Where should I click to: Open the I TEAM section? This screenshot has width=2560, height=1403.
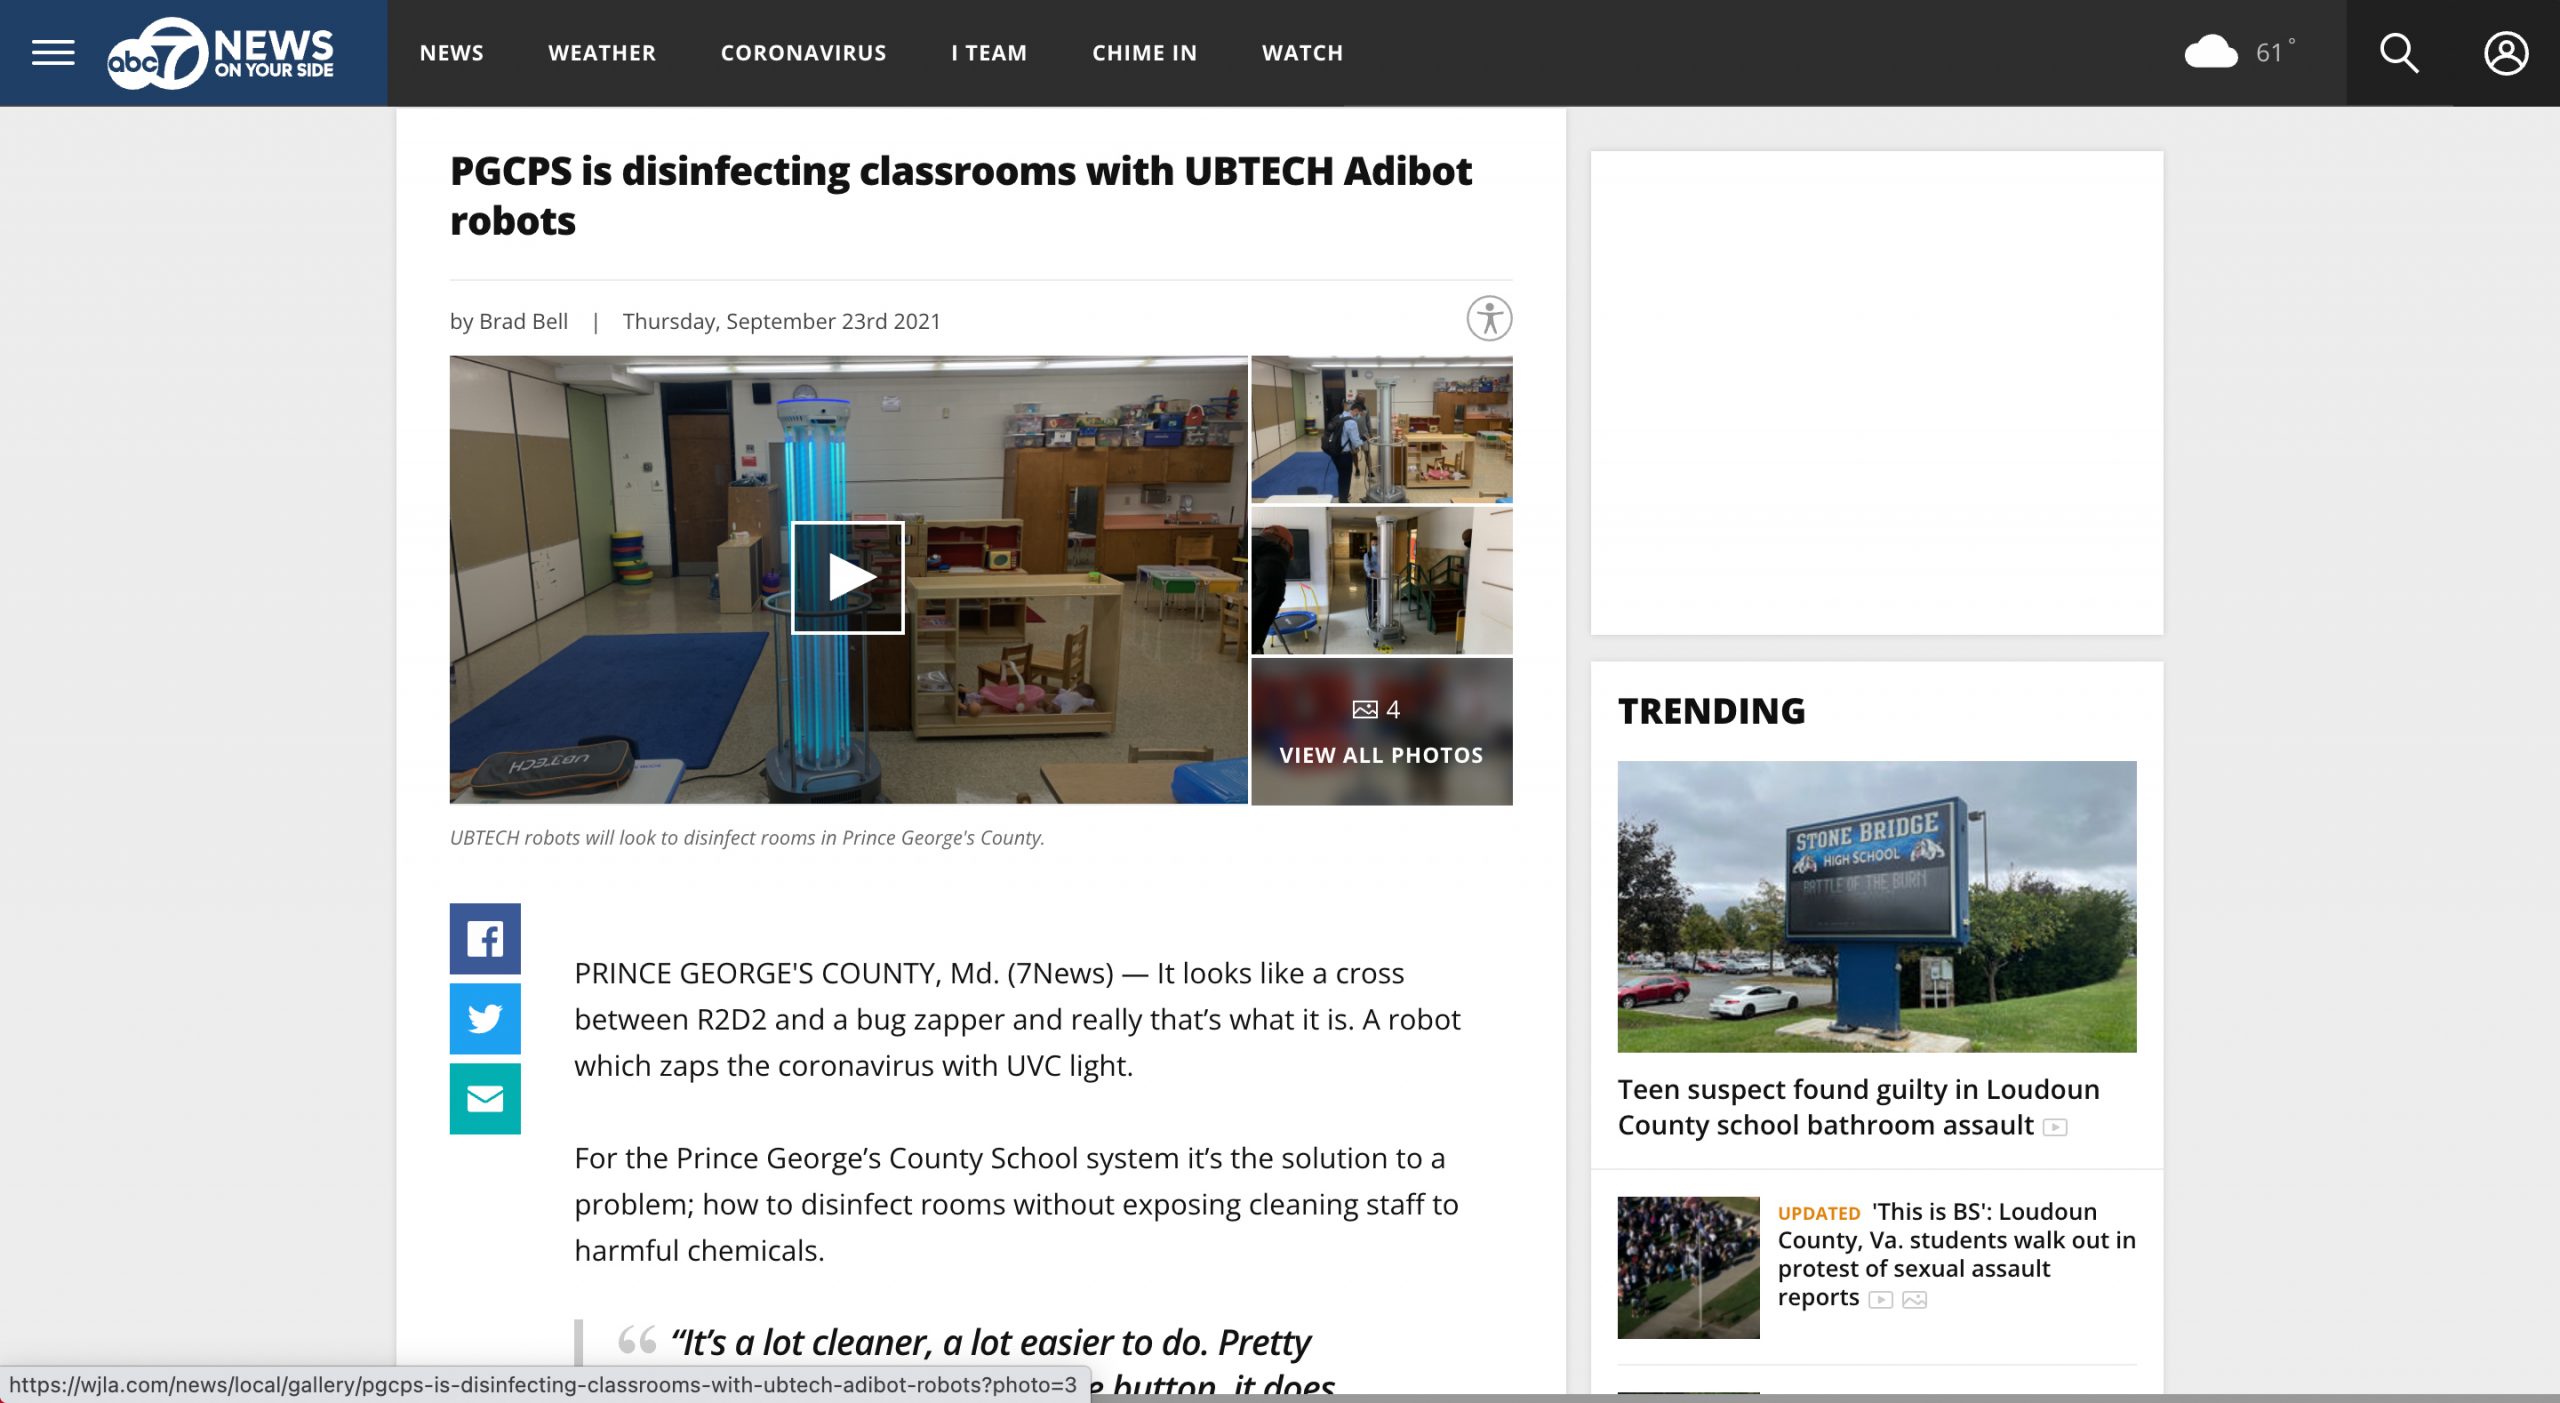click(x=989, y=53)
